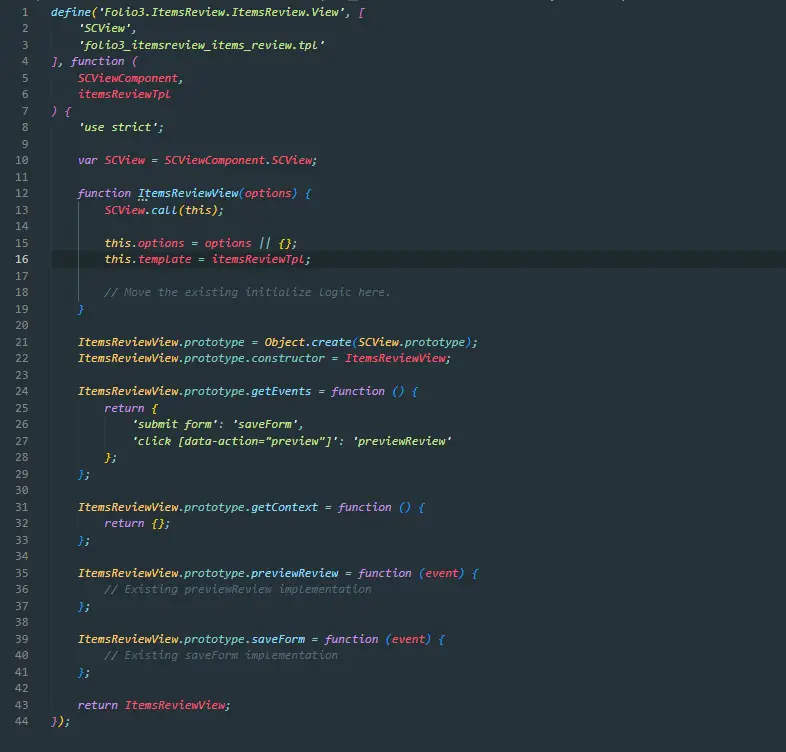
Task: Click the ItemsReviewView function name on line 12
Action: [x=188, y=194]
